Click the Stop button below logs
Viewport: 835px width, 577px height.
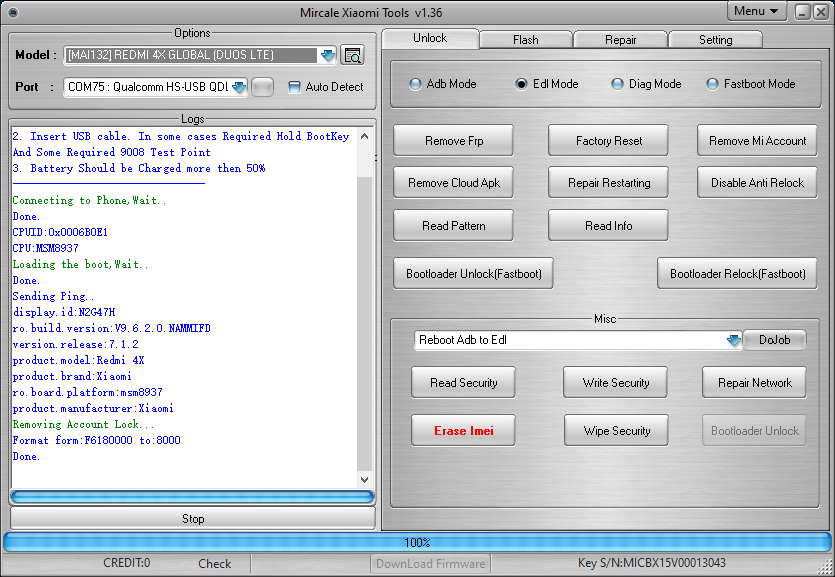[x=193, y=518]
